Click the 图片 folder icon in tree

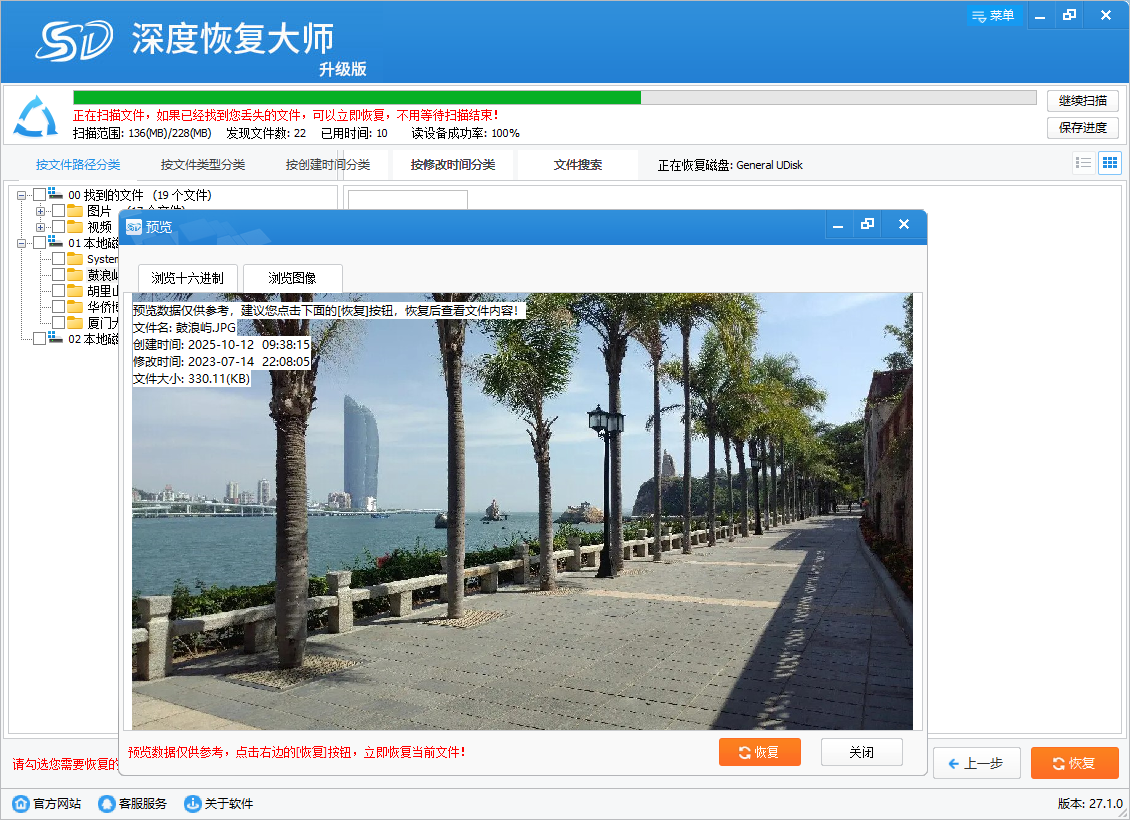(x=75, y=211)
